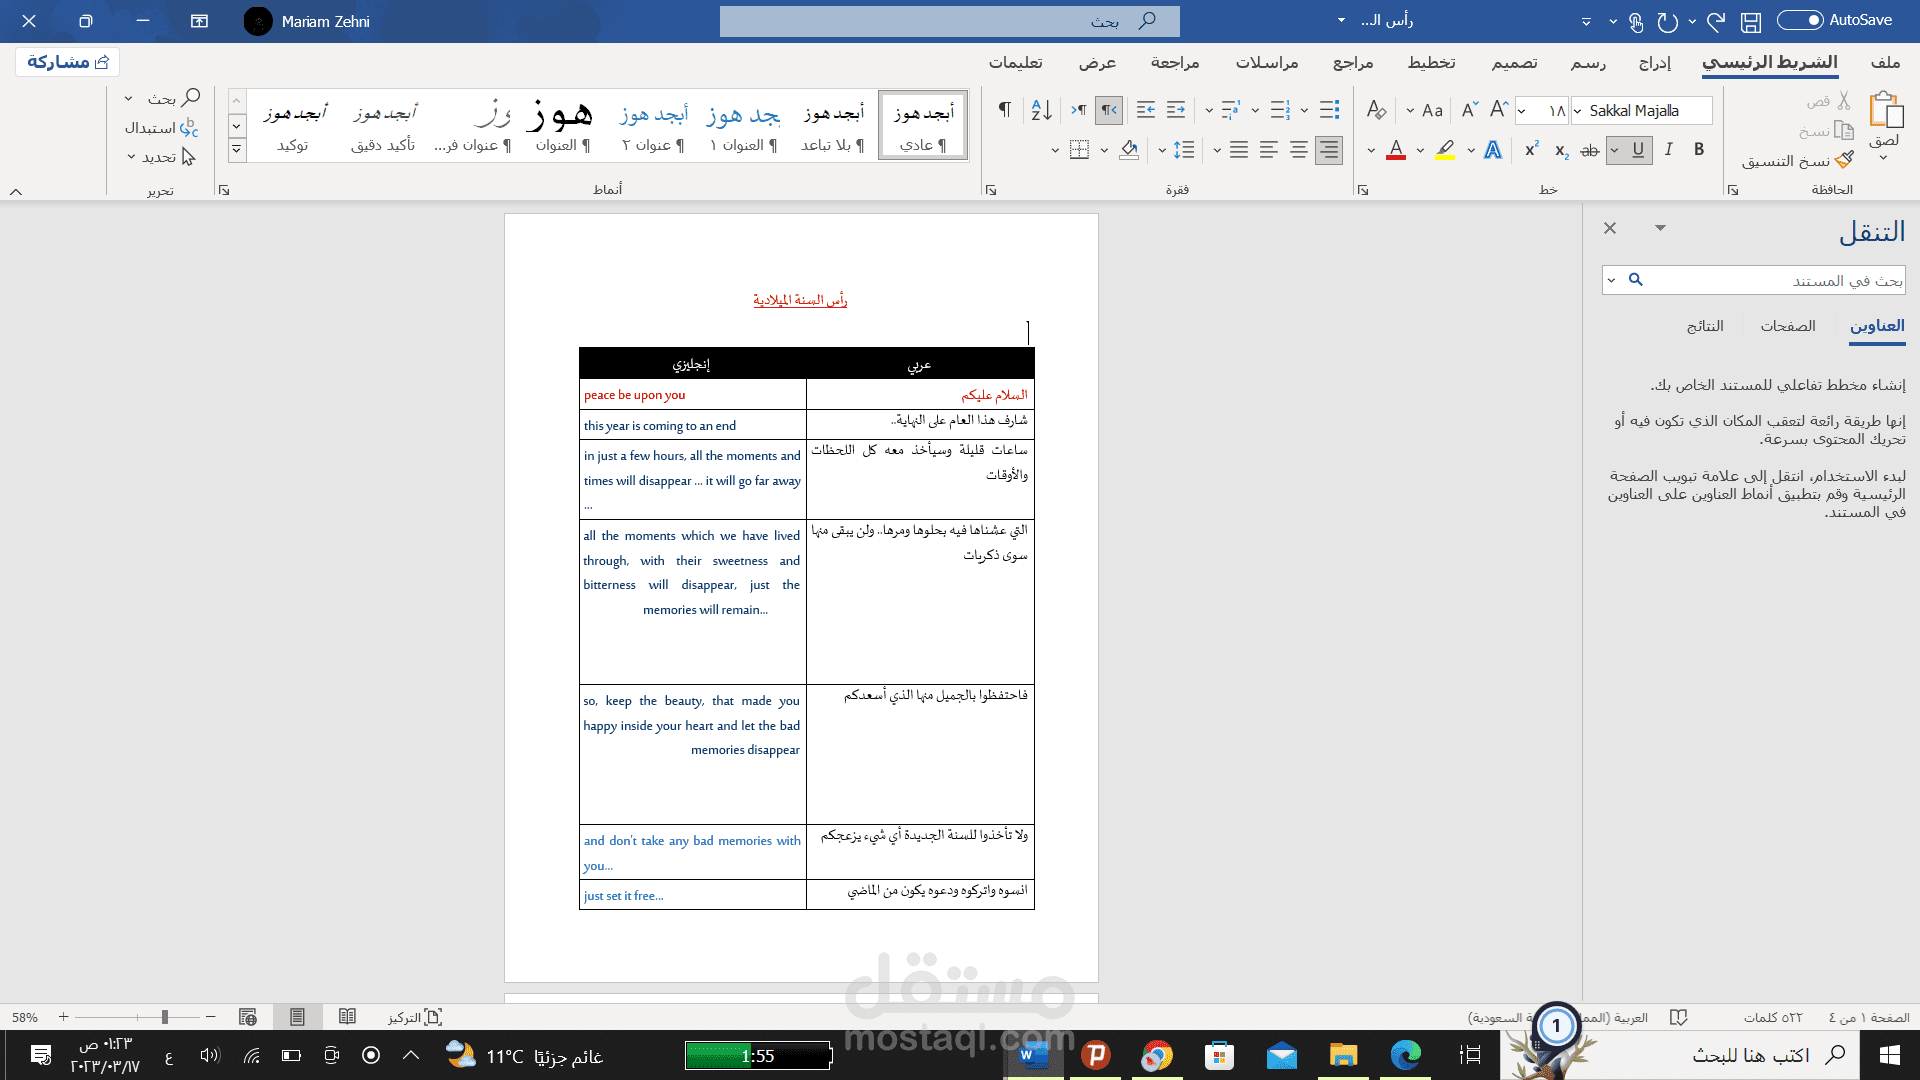Click the proofing book icon in status bar

pyautogui.click(x=1679, y=1017)
